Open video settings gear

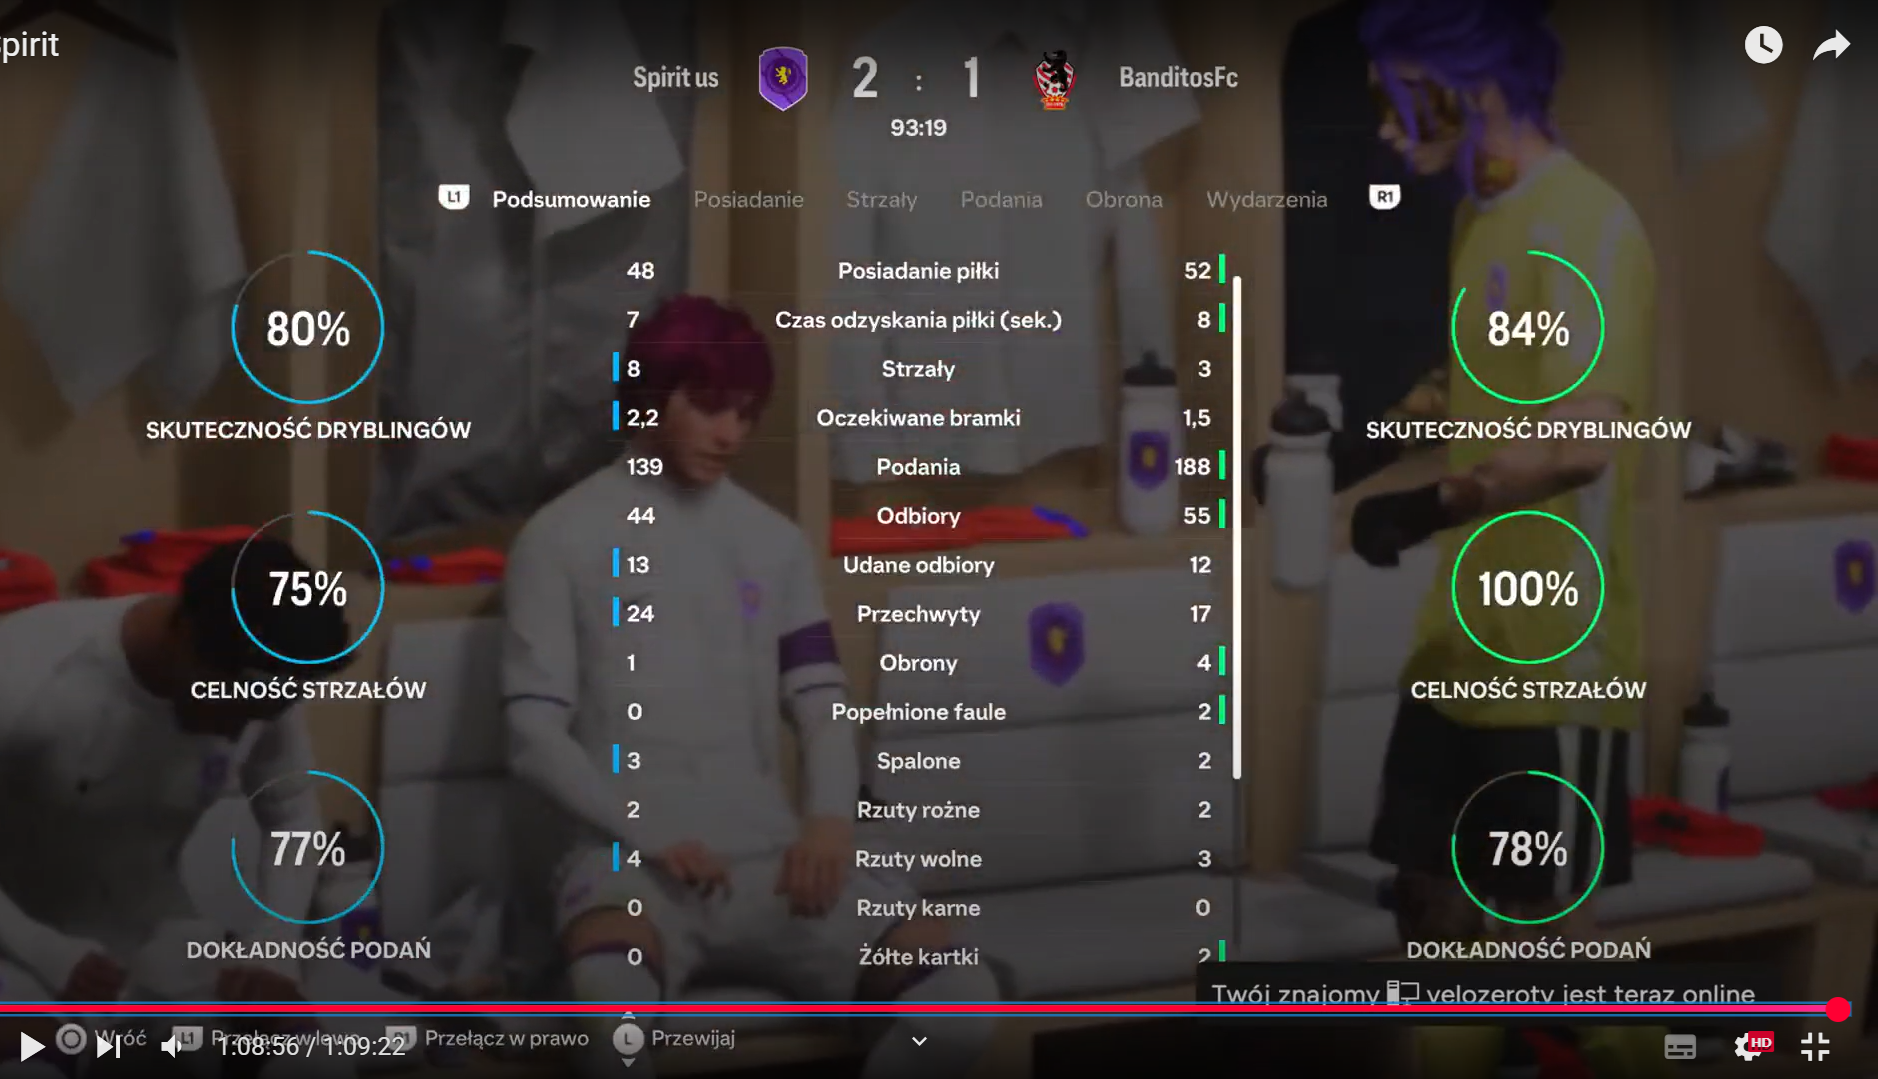tap(1749, 1047)
